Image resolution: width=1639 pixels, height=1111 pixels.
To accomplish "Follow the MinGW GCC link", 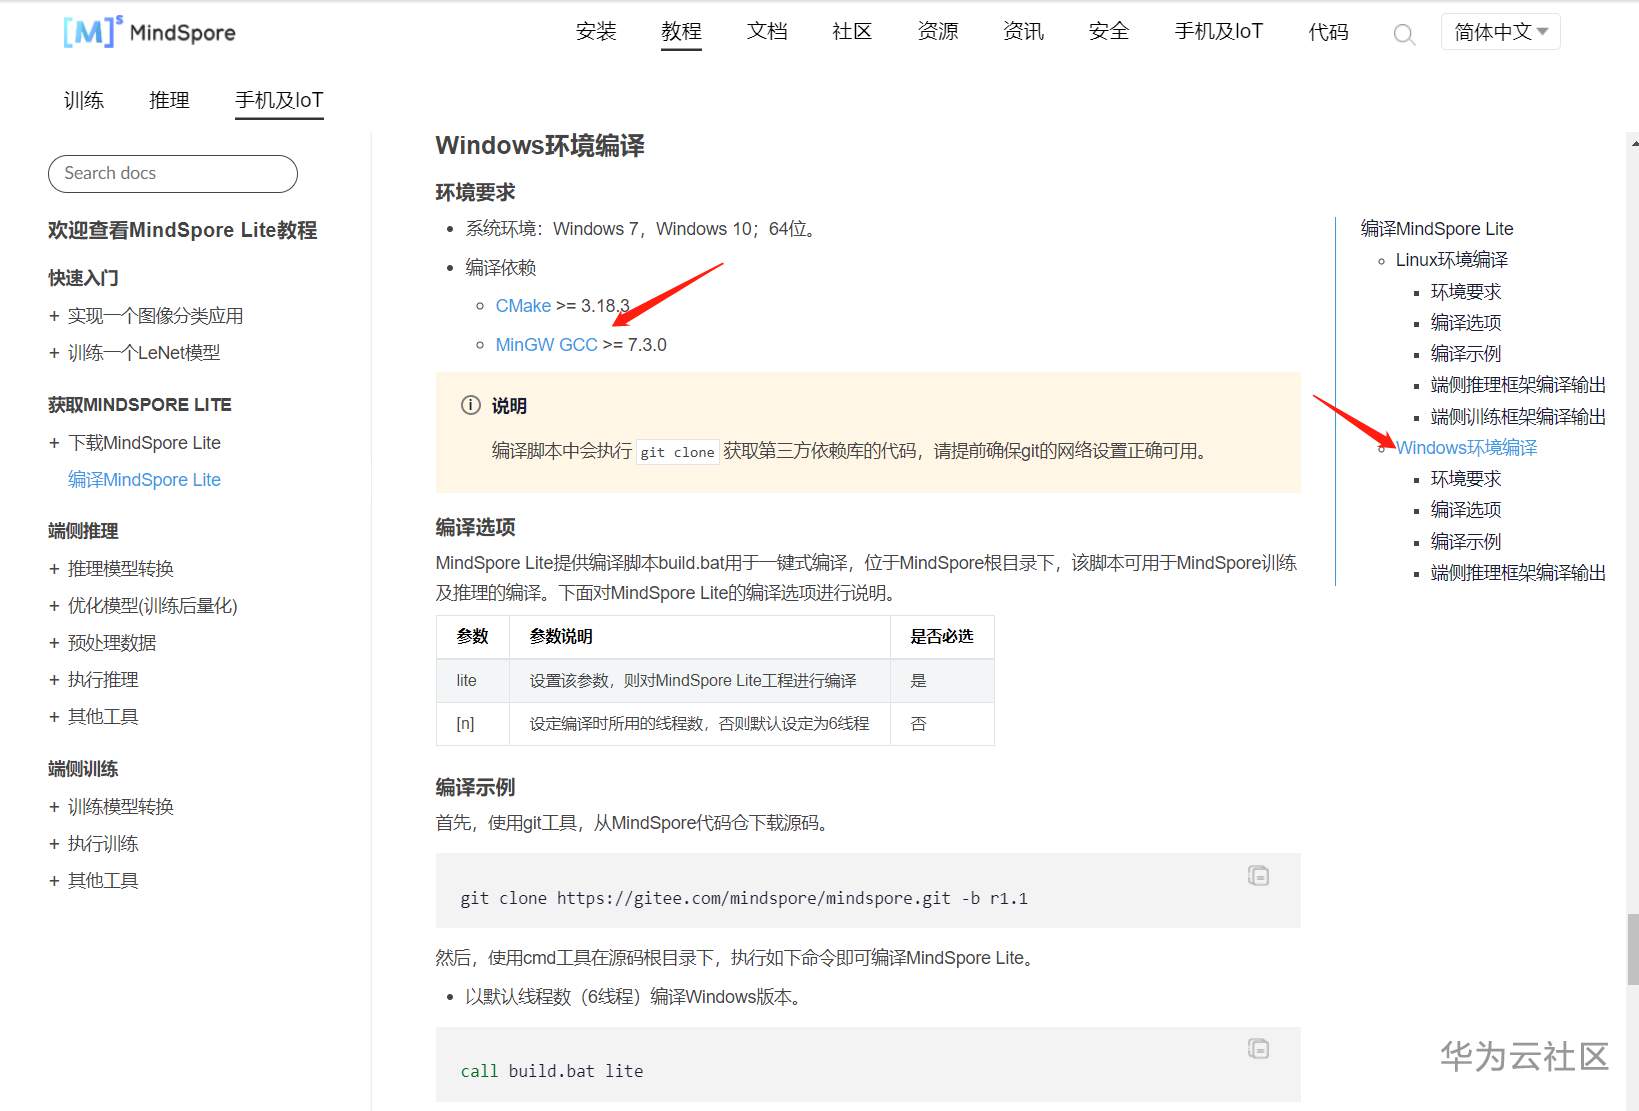I will pos(546,345).
